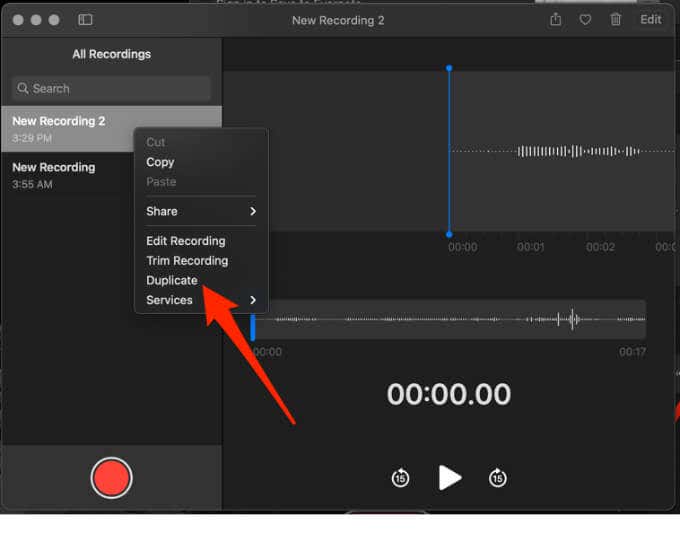Select Edit Recording menu entry
The width and height of the screenshot is (680, 533).
(x=186, y=241)
